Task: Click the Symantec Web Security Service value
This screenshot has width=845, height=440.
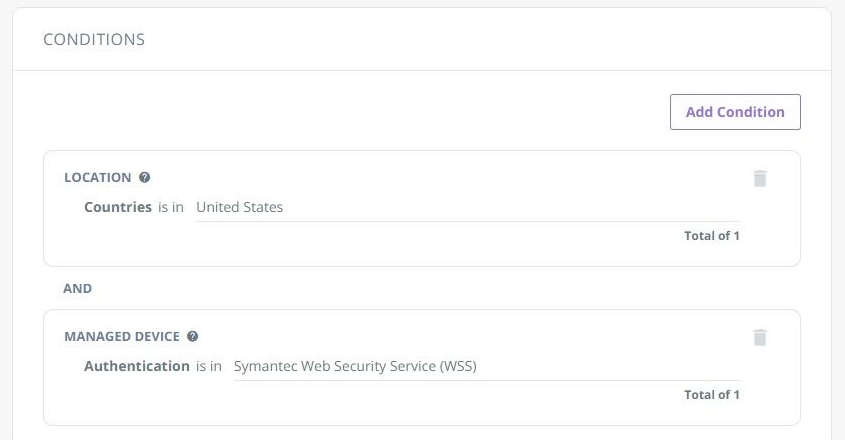Action: [355, 366]
